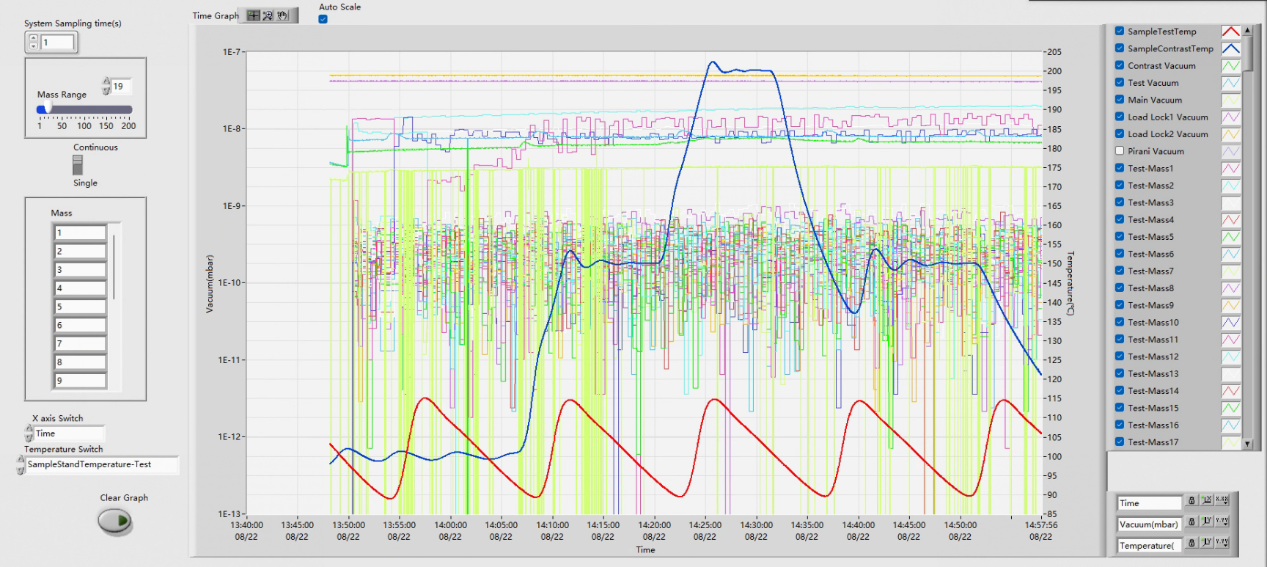Open plot style icon for Test Vacuum
The image size is (1267, 567).
(x=1230, y=83)
